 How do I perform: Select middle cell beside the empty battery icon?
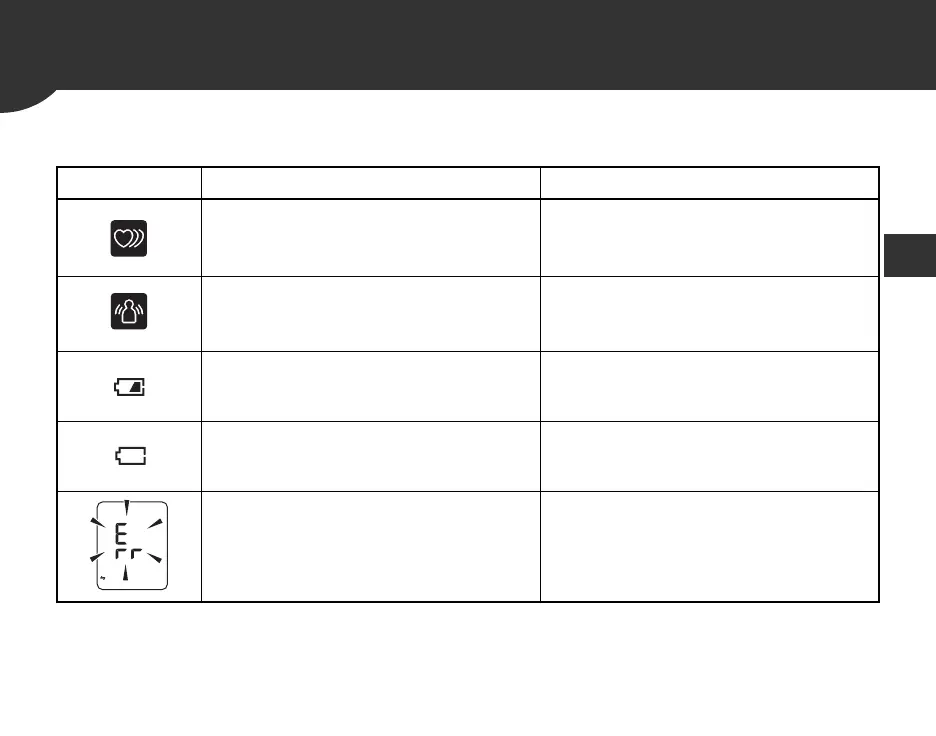click(x=370, y=456)
